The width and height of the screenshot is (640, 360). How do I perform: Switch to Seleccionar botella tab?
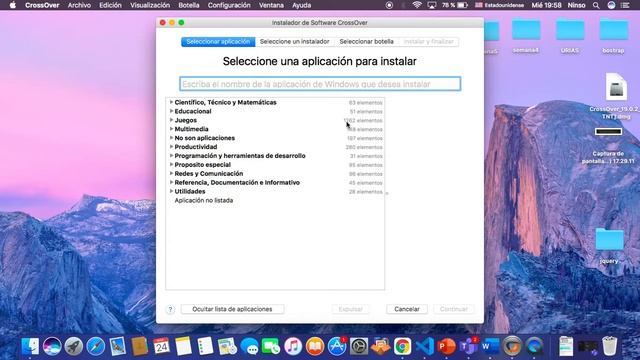click(367, 42)
